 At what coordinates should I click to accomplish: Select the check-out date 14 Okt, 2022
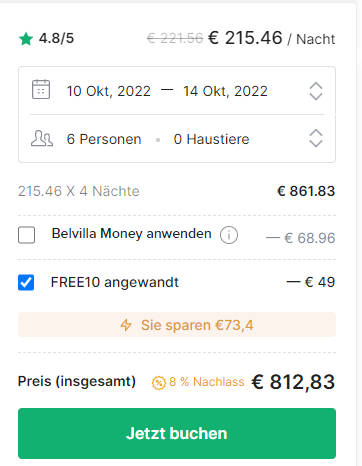pyautogui.click(x=225, y=91)
